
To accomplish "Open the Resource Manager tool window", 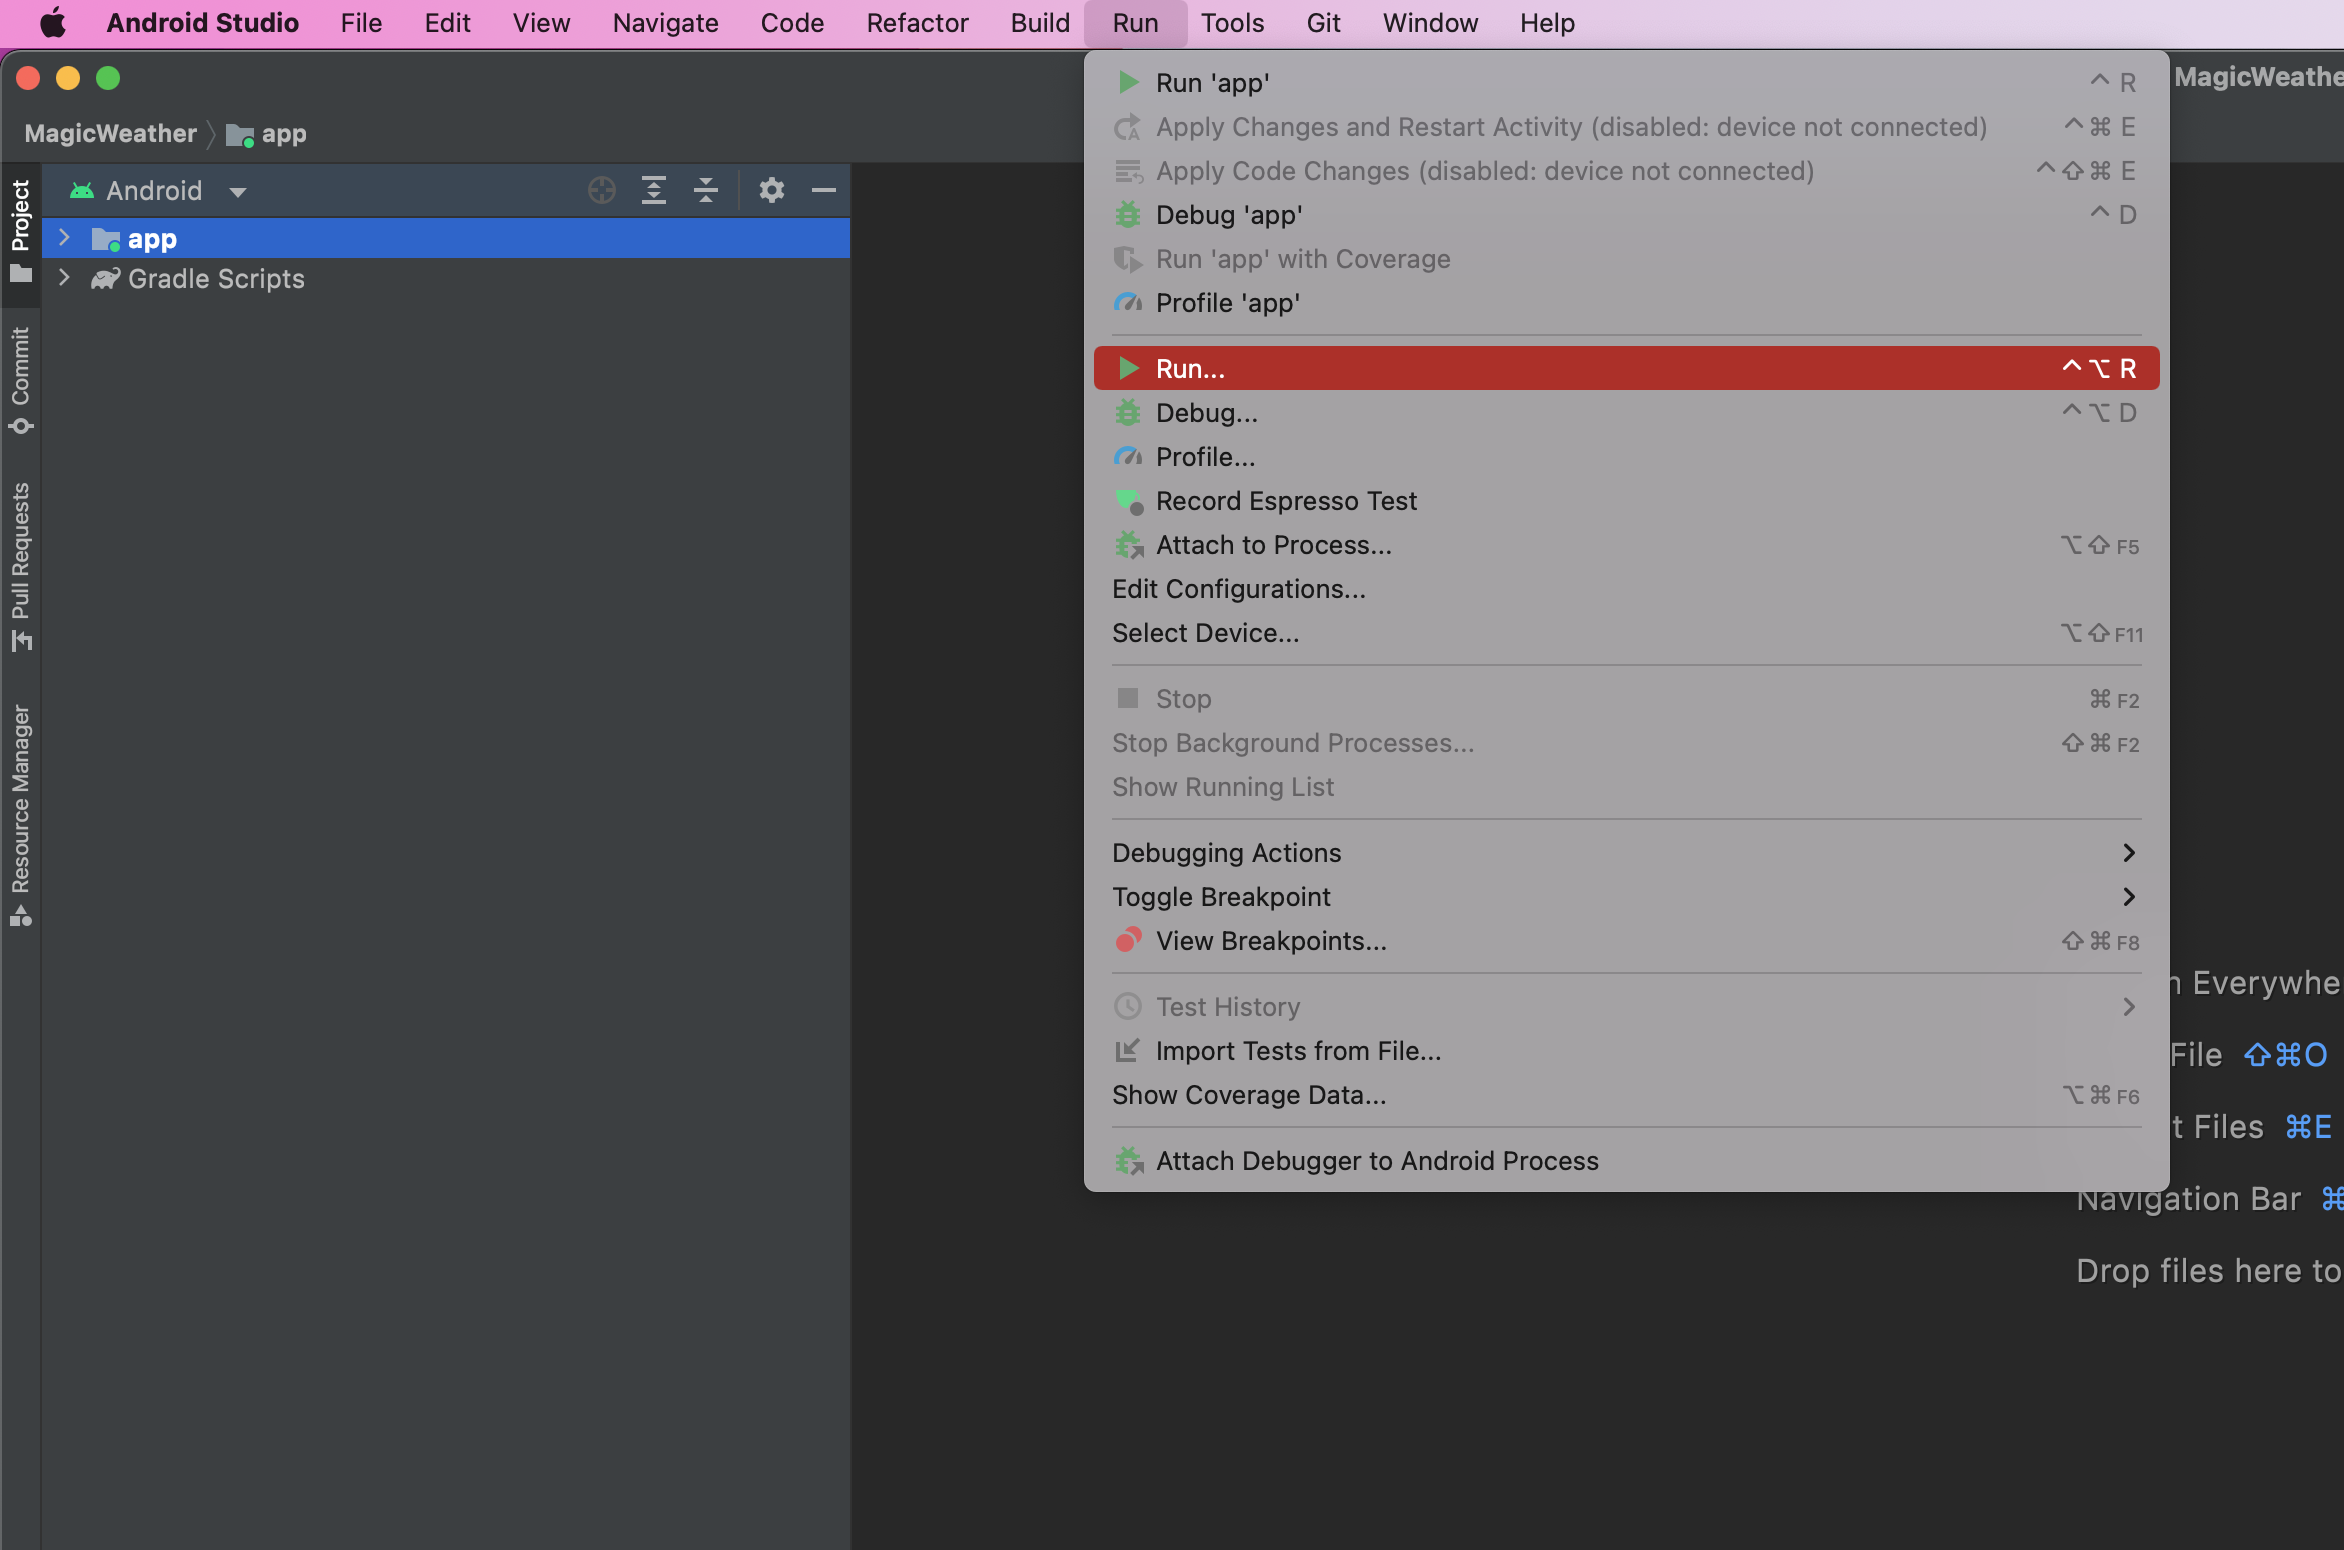I will click(x=20, y=815).
